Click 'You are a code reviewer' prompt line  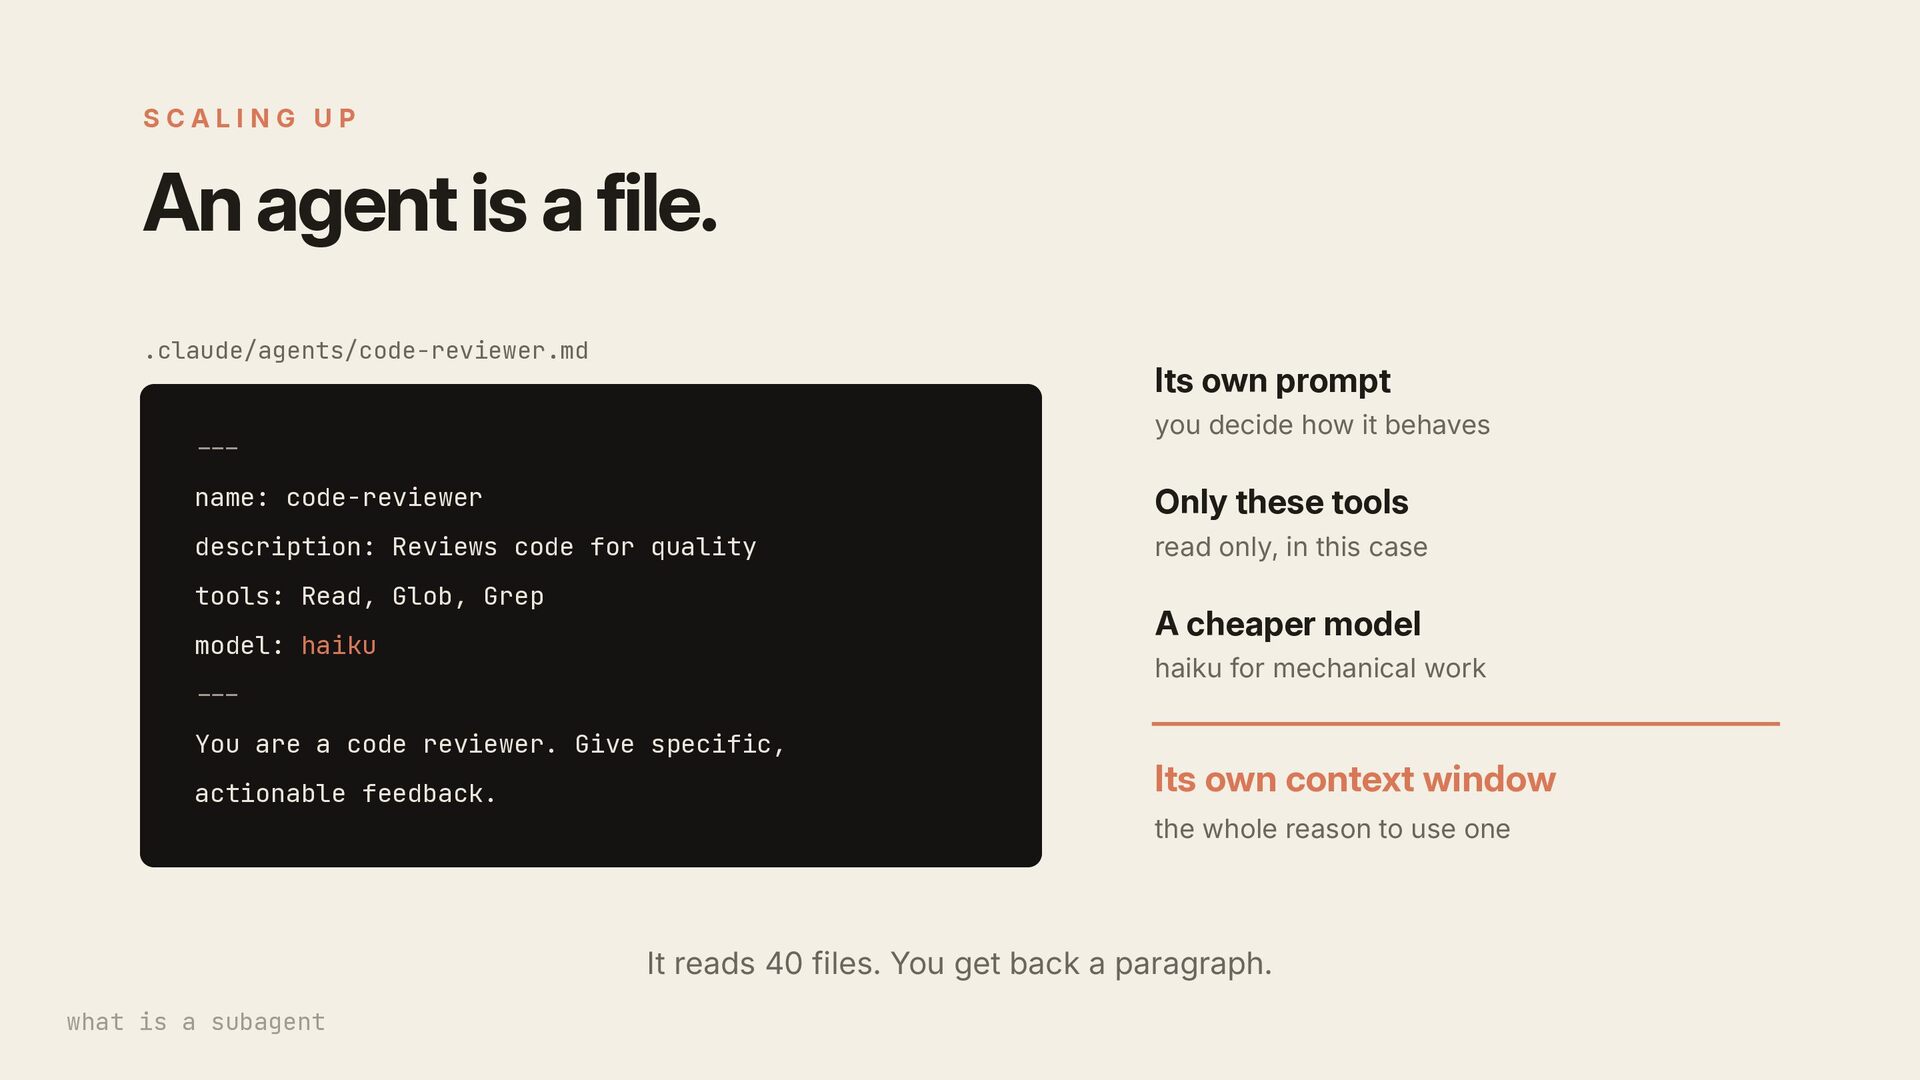(x=490, y=744)
